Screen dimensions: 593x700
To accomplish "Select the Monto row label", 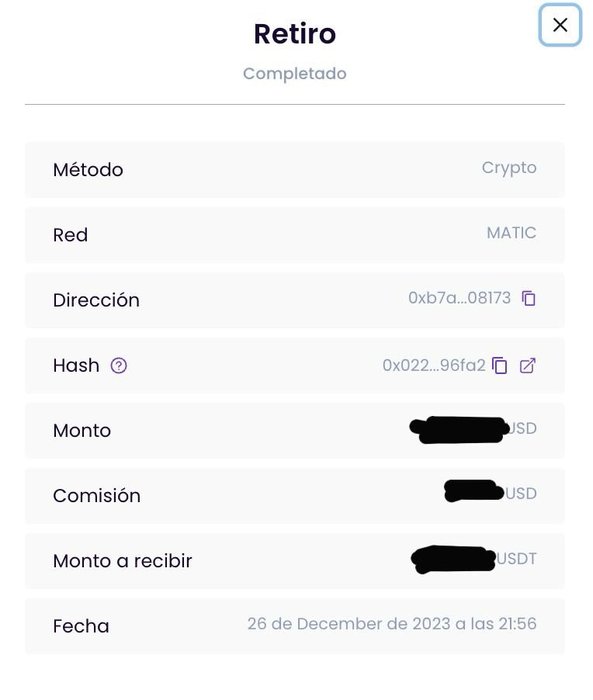I will [82, 431].
